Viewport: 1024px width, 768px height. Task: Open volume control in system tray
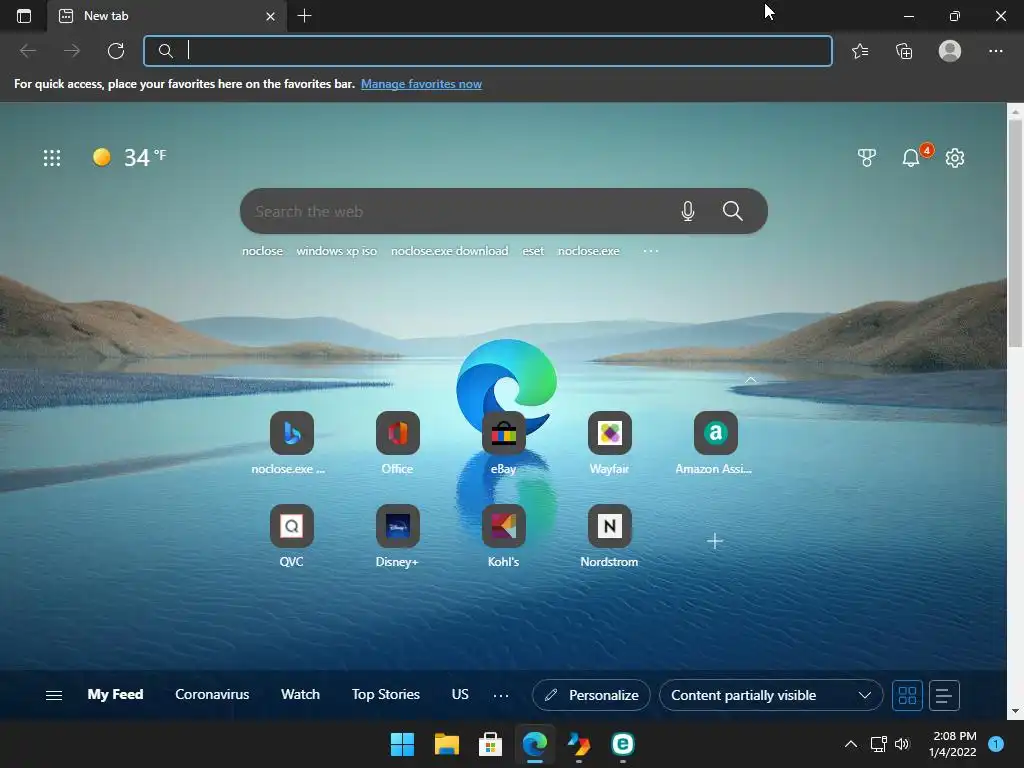[x=902, y=744]
